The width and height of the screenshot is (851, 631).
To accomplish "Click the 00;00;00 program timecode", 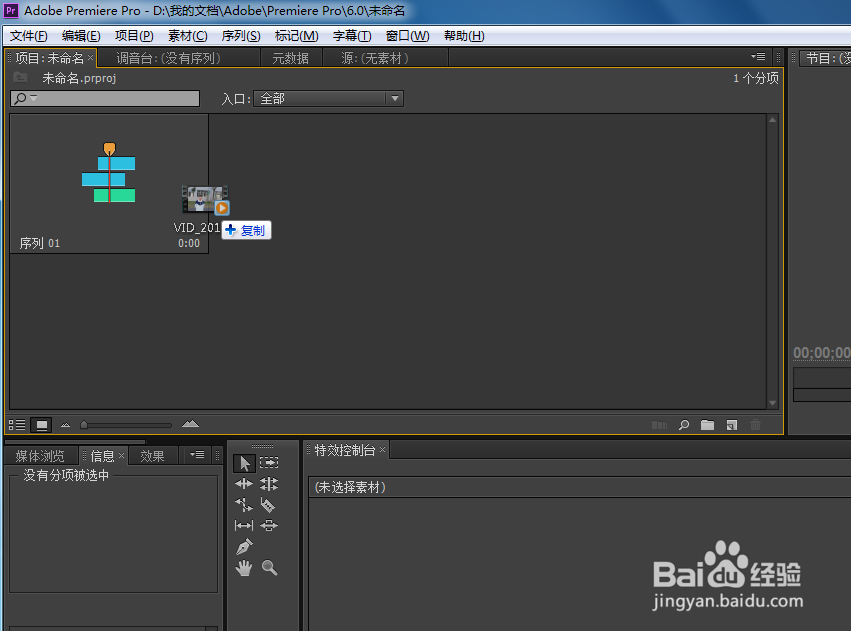I will 822,353.
